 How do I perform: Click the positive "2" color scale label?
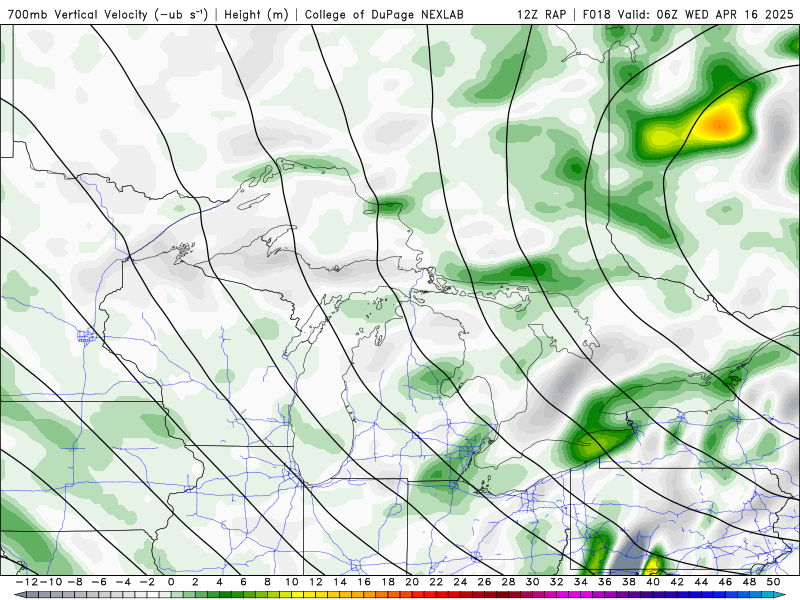click(x=195, y=582)
